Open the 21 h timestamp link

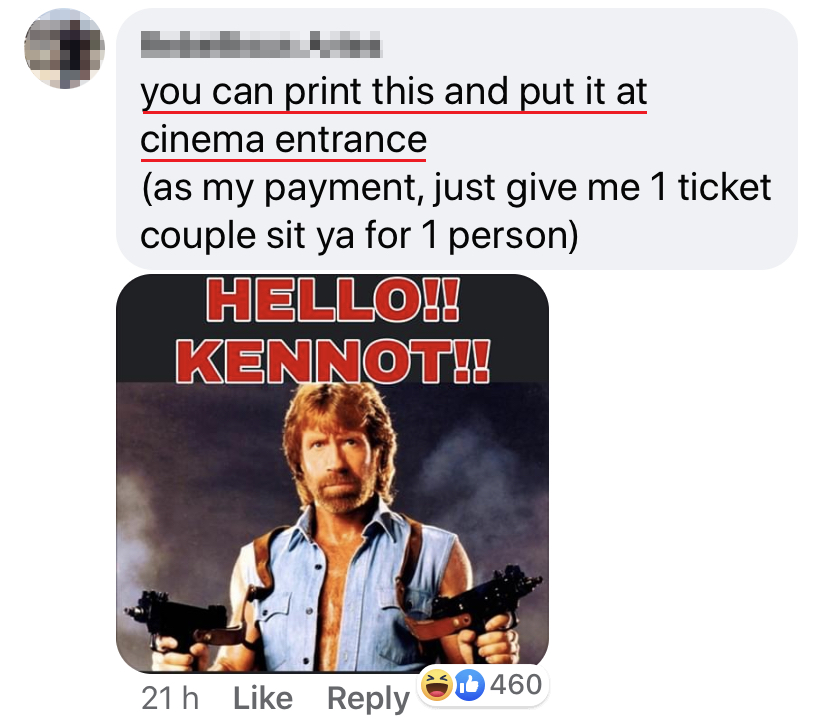(170, 698)
